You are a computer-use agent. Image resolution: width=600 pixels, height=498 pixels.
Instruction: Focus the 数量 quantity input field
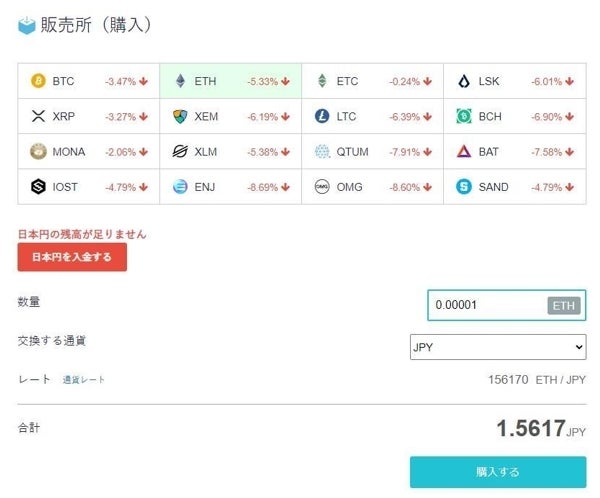(x=488, y=305)
